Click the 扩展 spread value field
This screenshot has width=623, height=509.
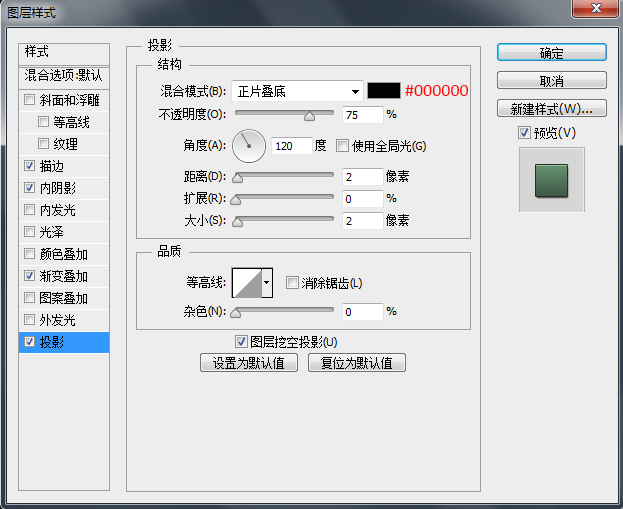click(x=363, y=199)
